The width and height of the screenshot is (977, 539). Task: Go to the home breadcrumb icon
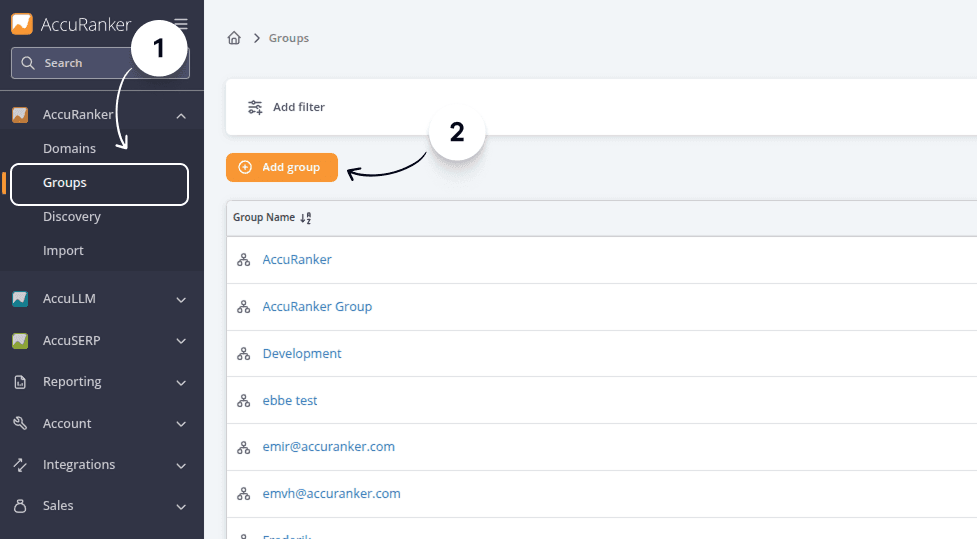pos(234,38)
